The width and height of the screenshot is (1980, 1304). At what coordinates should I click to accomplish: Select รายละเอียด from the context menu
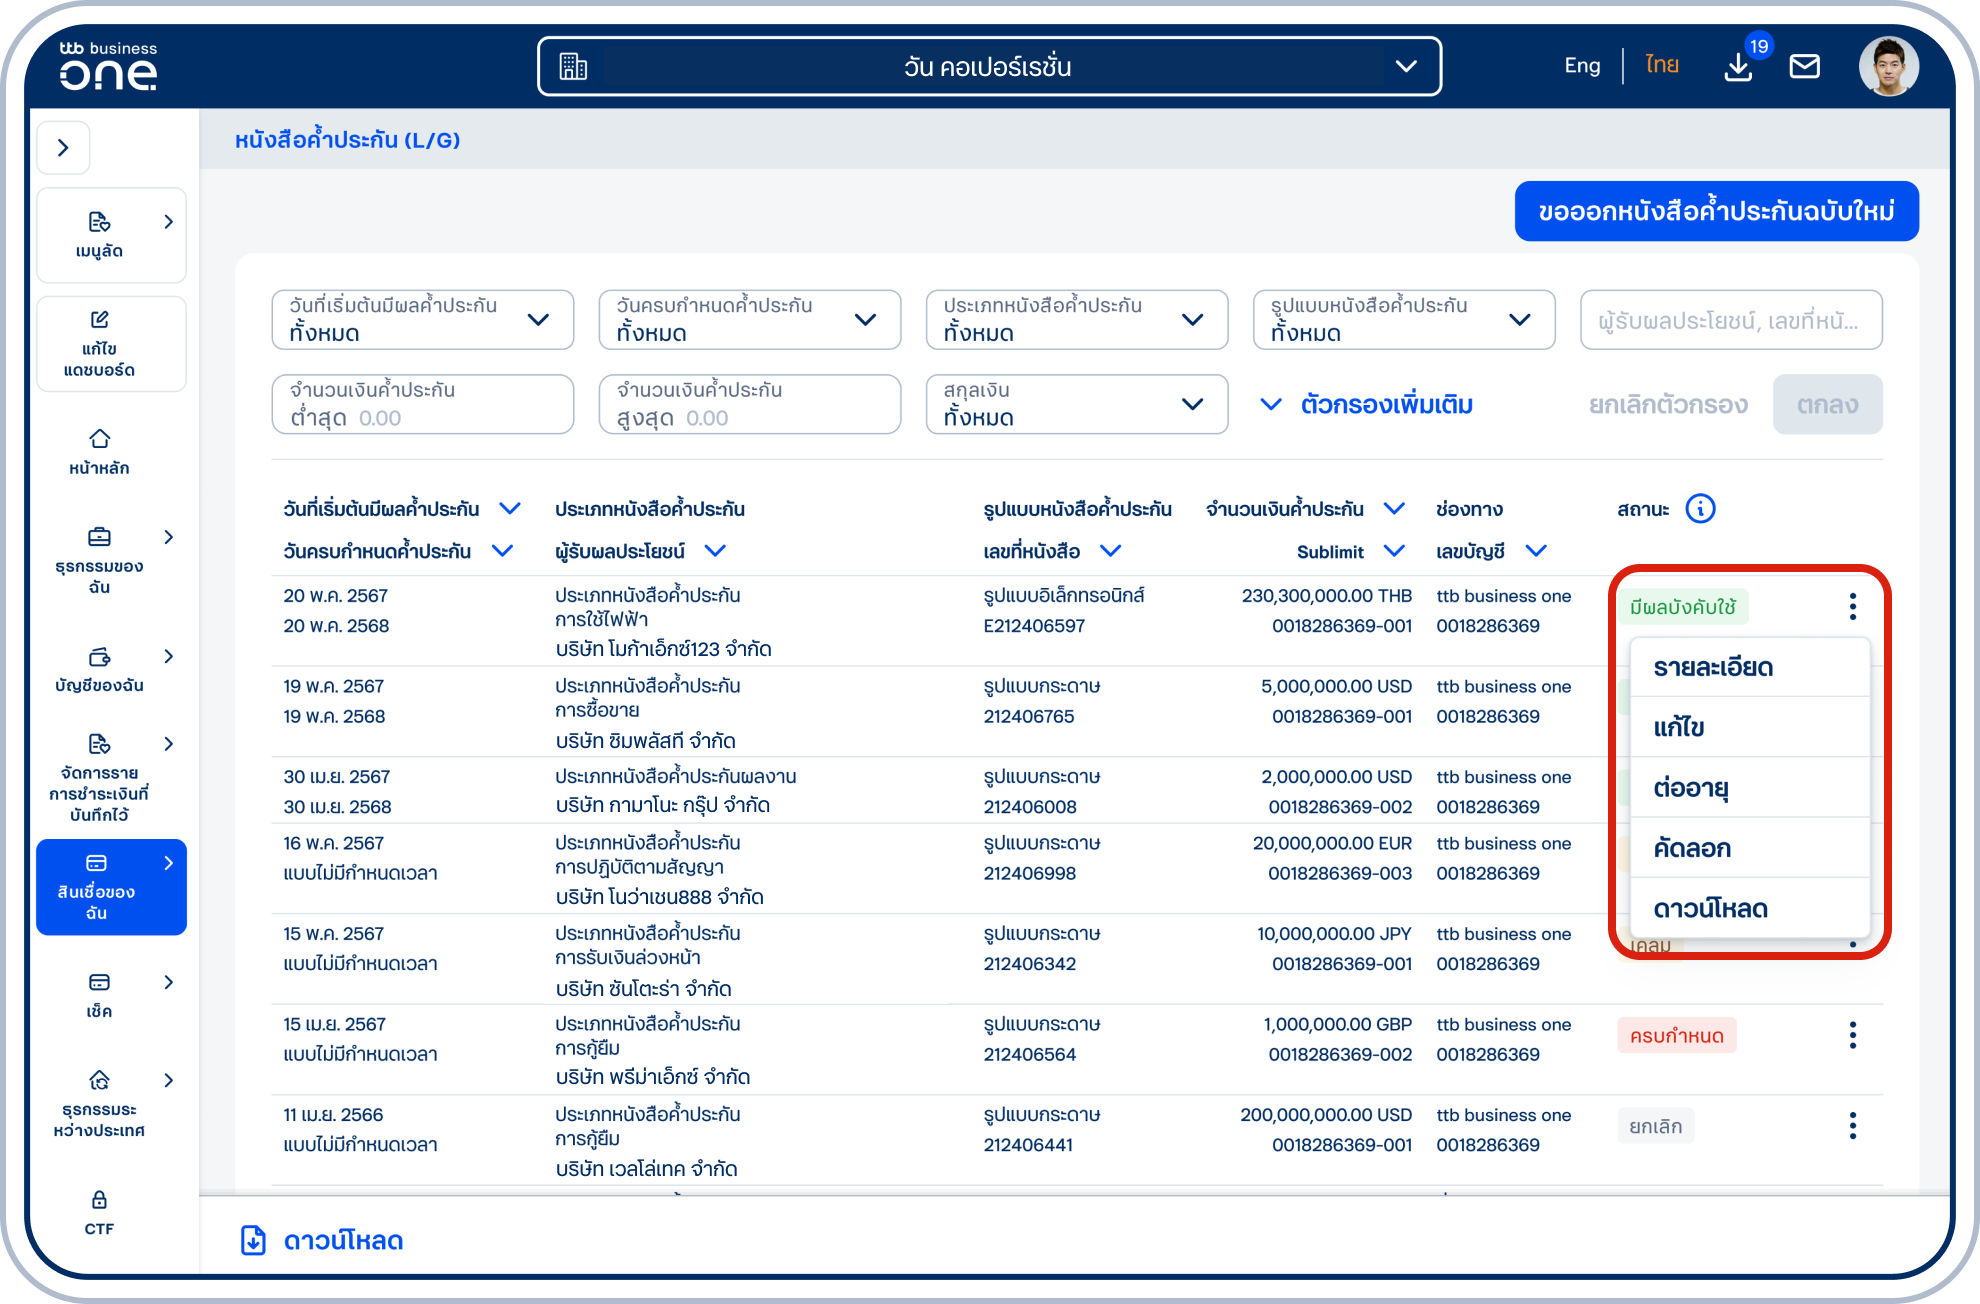[x=1713, y=667]
